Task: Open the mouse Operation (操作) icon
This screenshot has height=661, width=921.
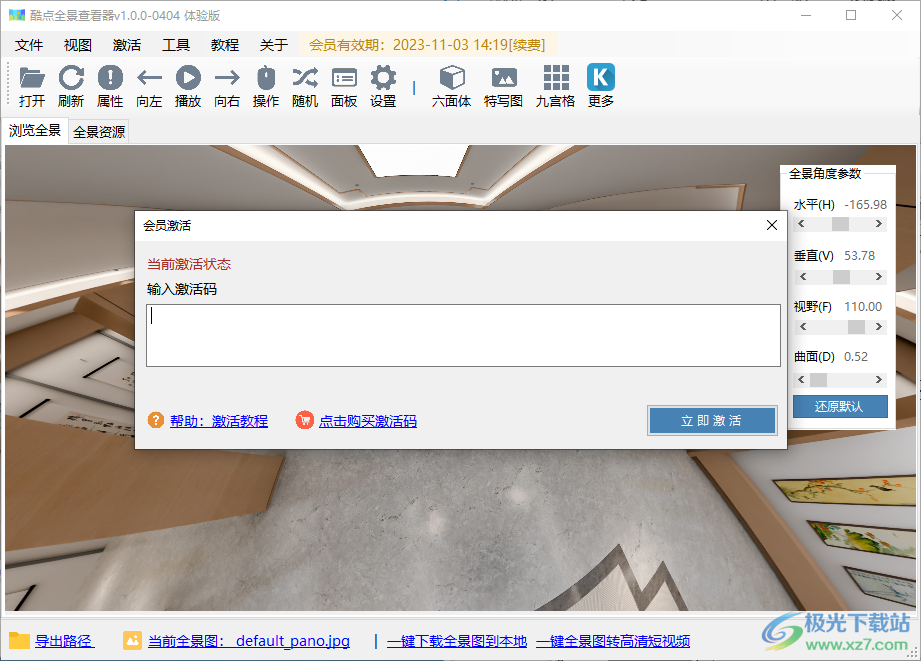Action: [266, 78]
